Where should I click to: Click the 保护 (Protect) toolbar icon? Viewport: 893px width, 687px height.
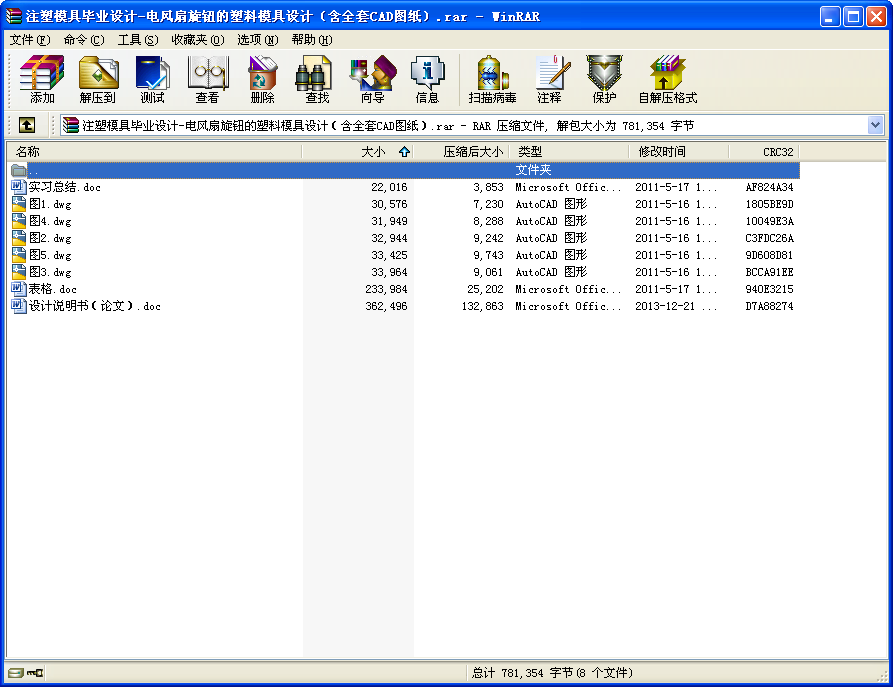(604, 79)
